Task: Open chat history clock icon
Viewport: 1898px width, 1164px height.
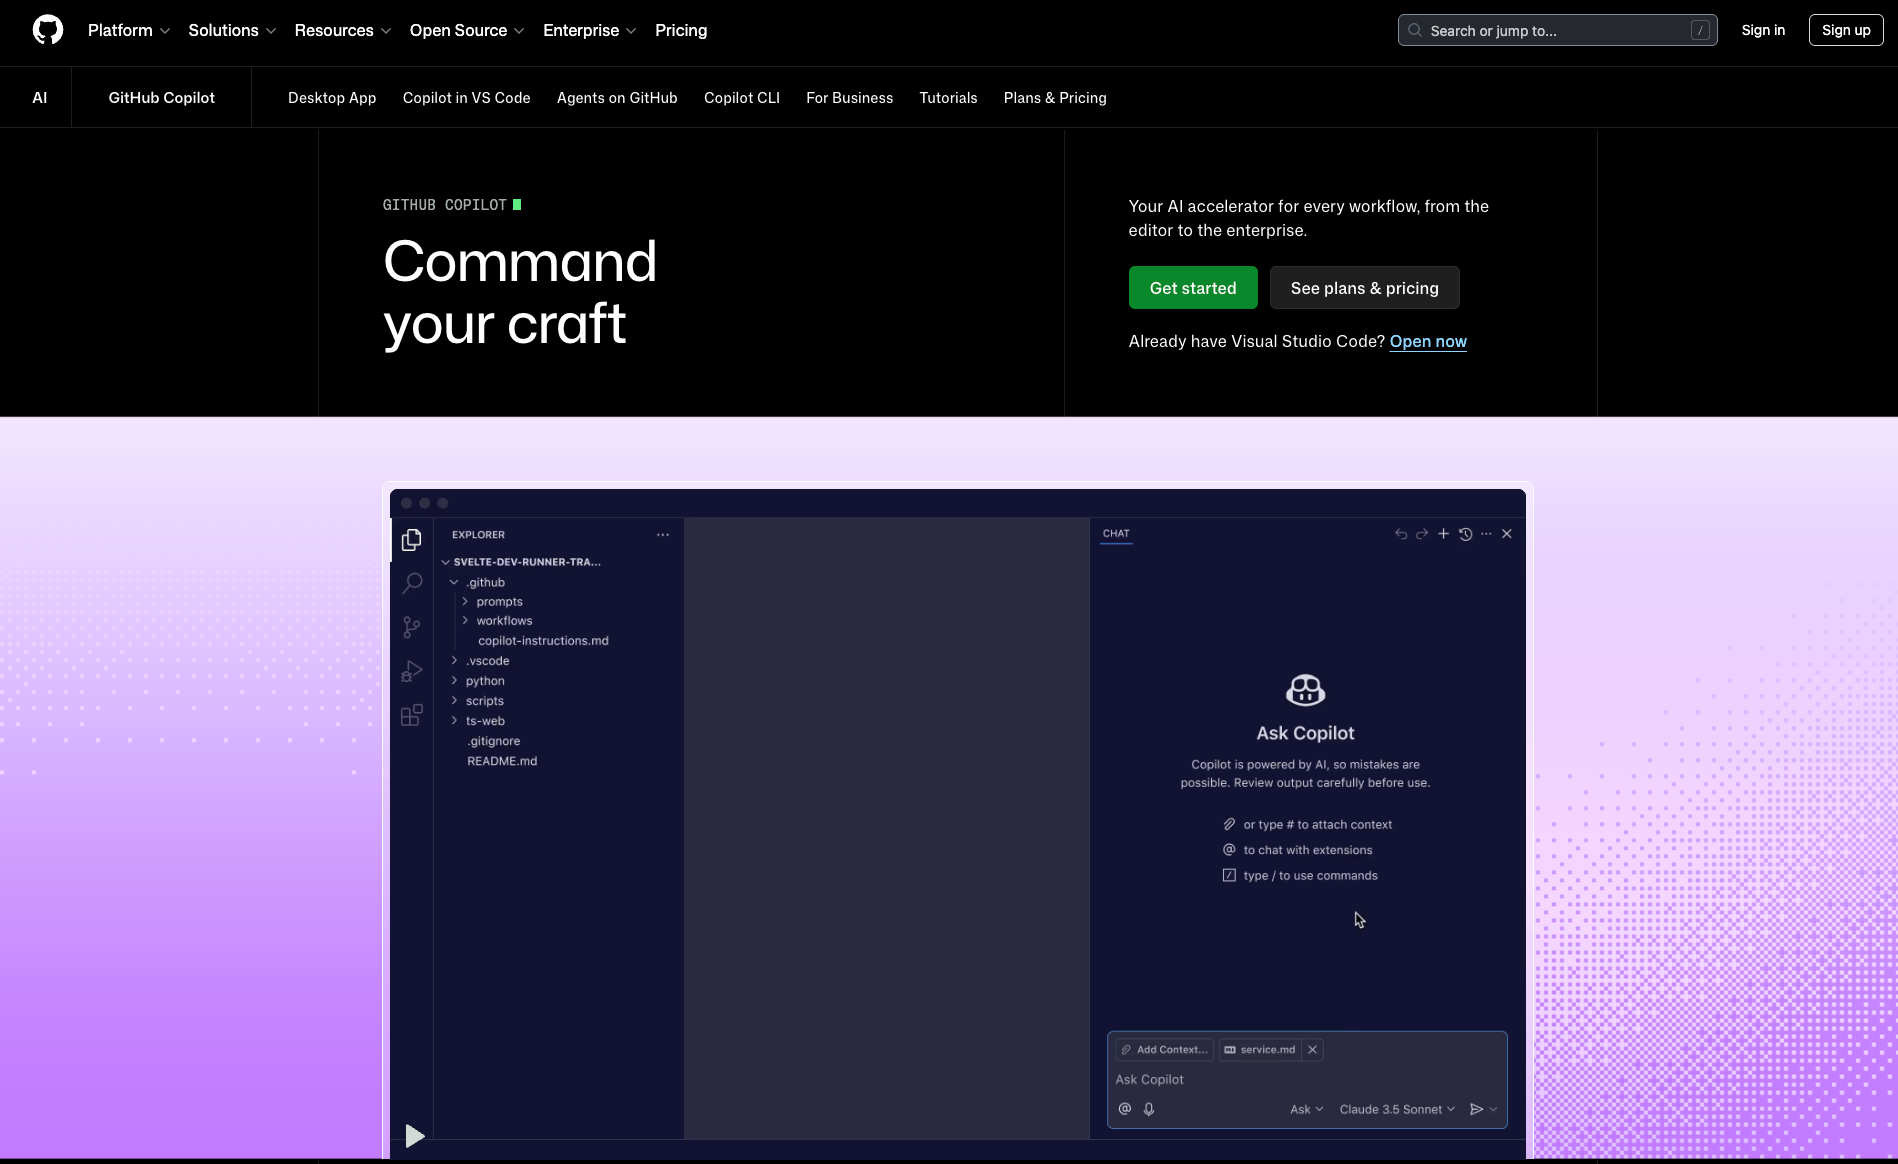Action: click(x=1465, y=534)
